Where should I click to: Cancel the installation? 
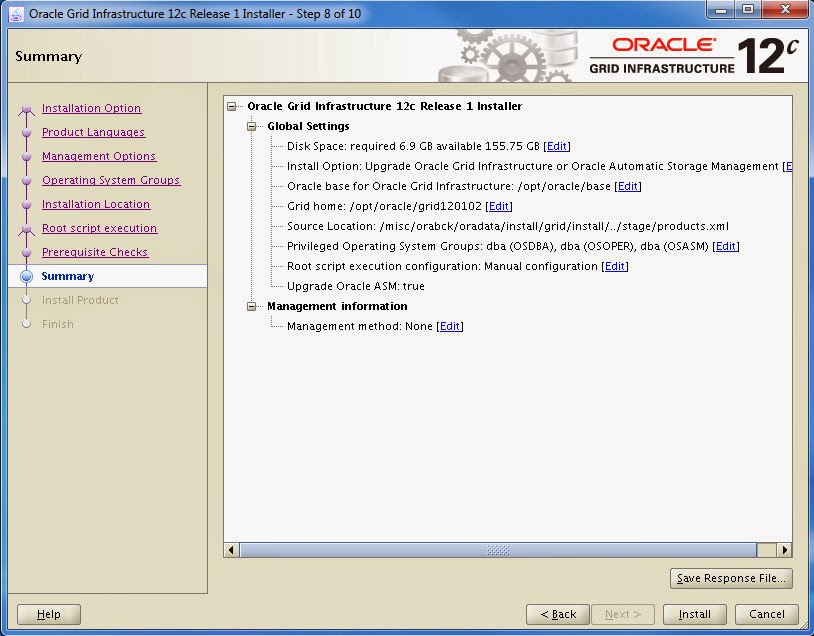[x=766, y=614]
